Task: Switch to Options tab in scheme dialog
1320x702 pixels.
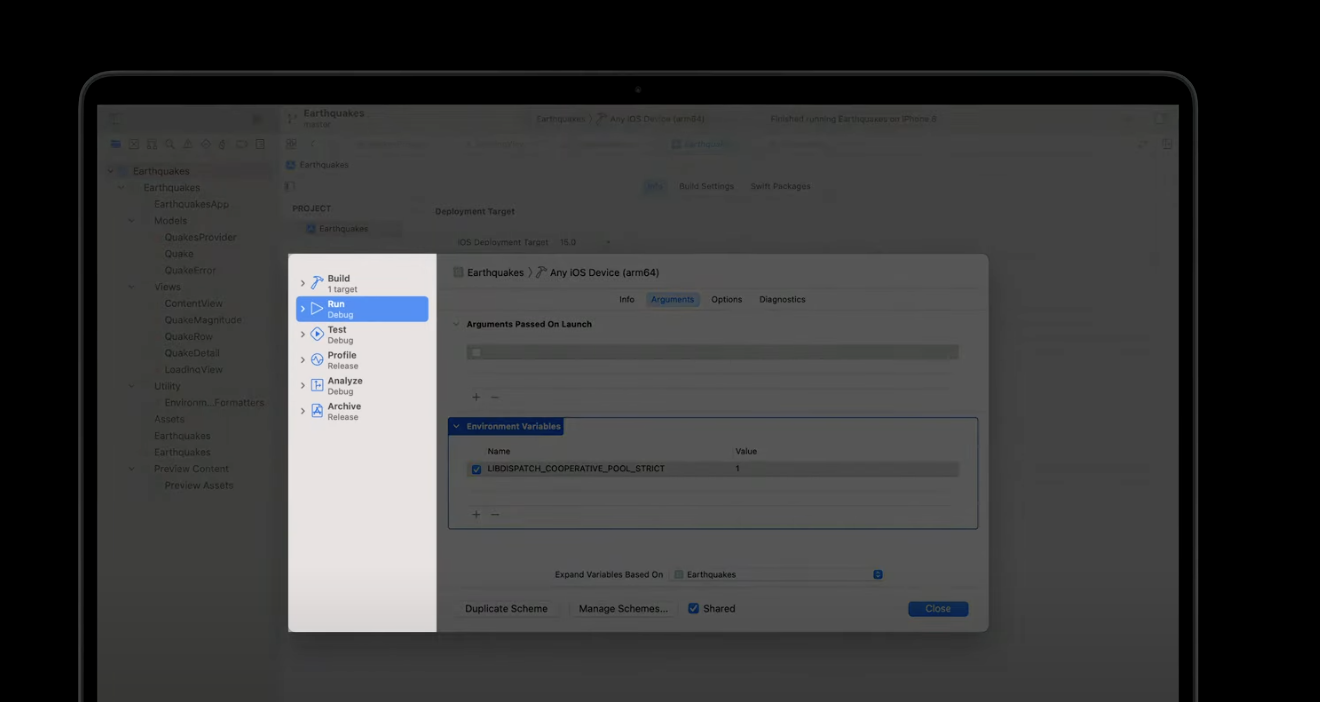Action: [x=726, y=300]
